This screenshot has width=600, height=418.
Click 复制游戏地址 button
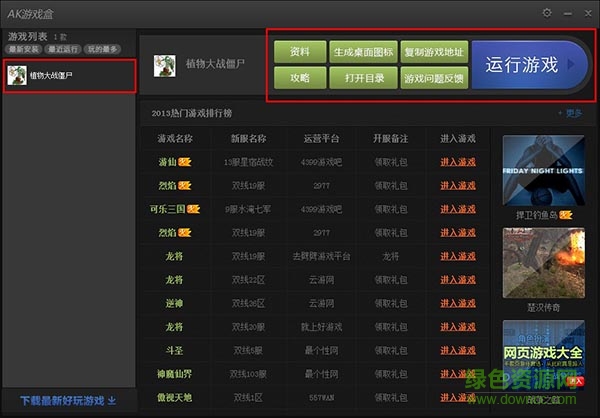[433, 51]
